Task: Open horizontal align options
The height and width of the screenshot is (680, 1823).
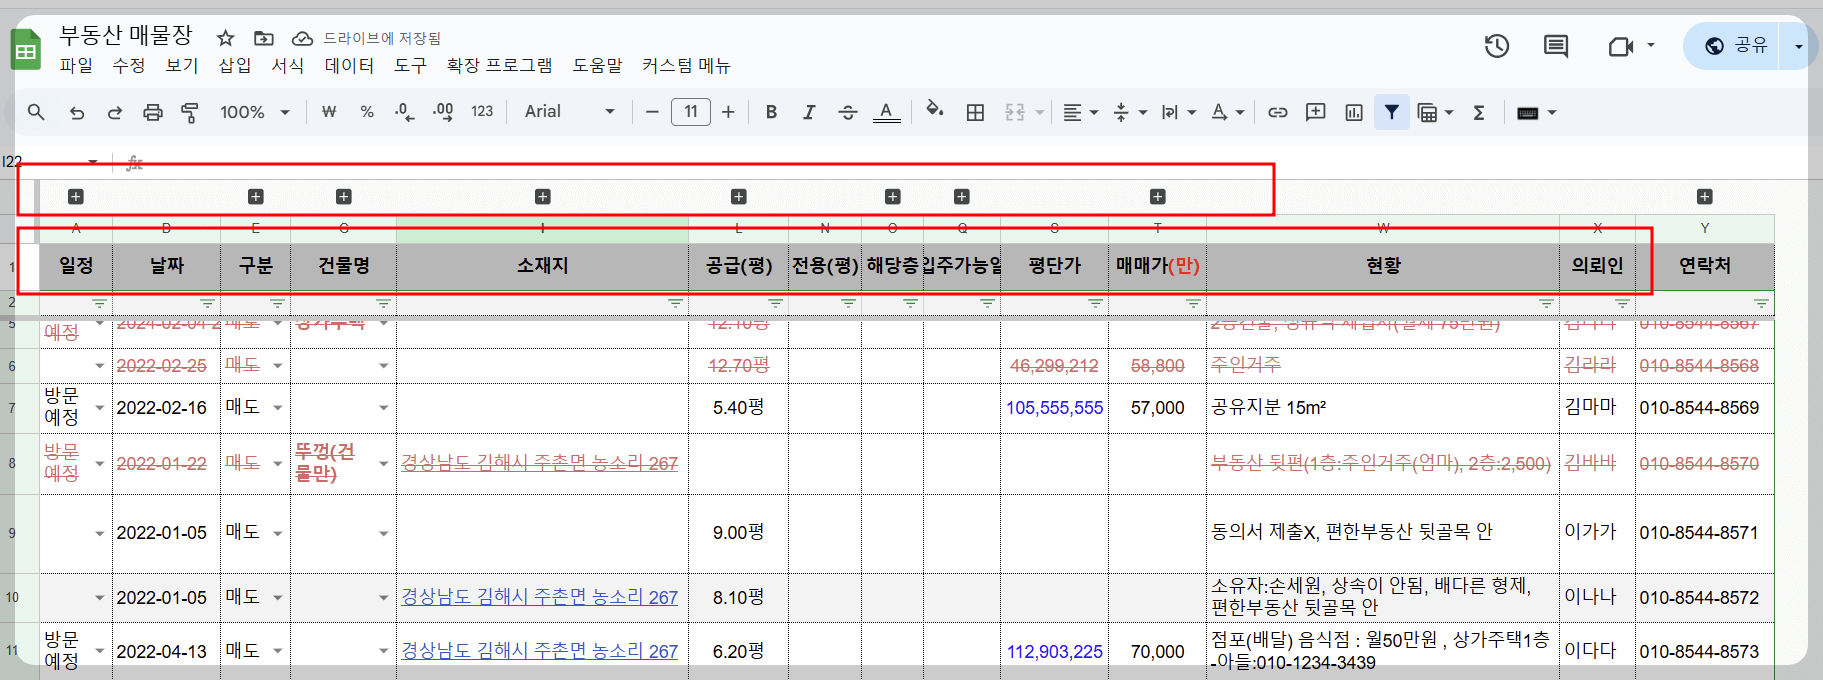Action: [1080, 112]
